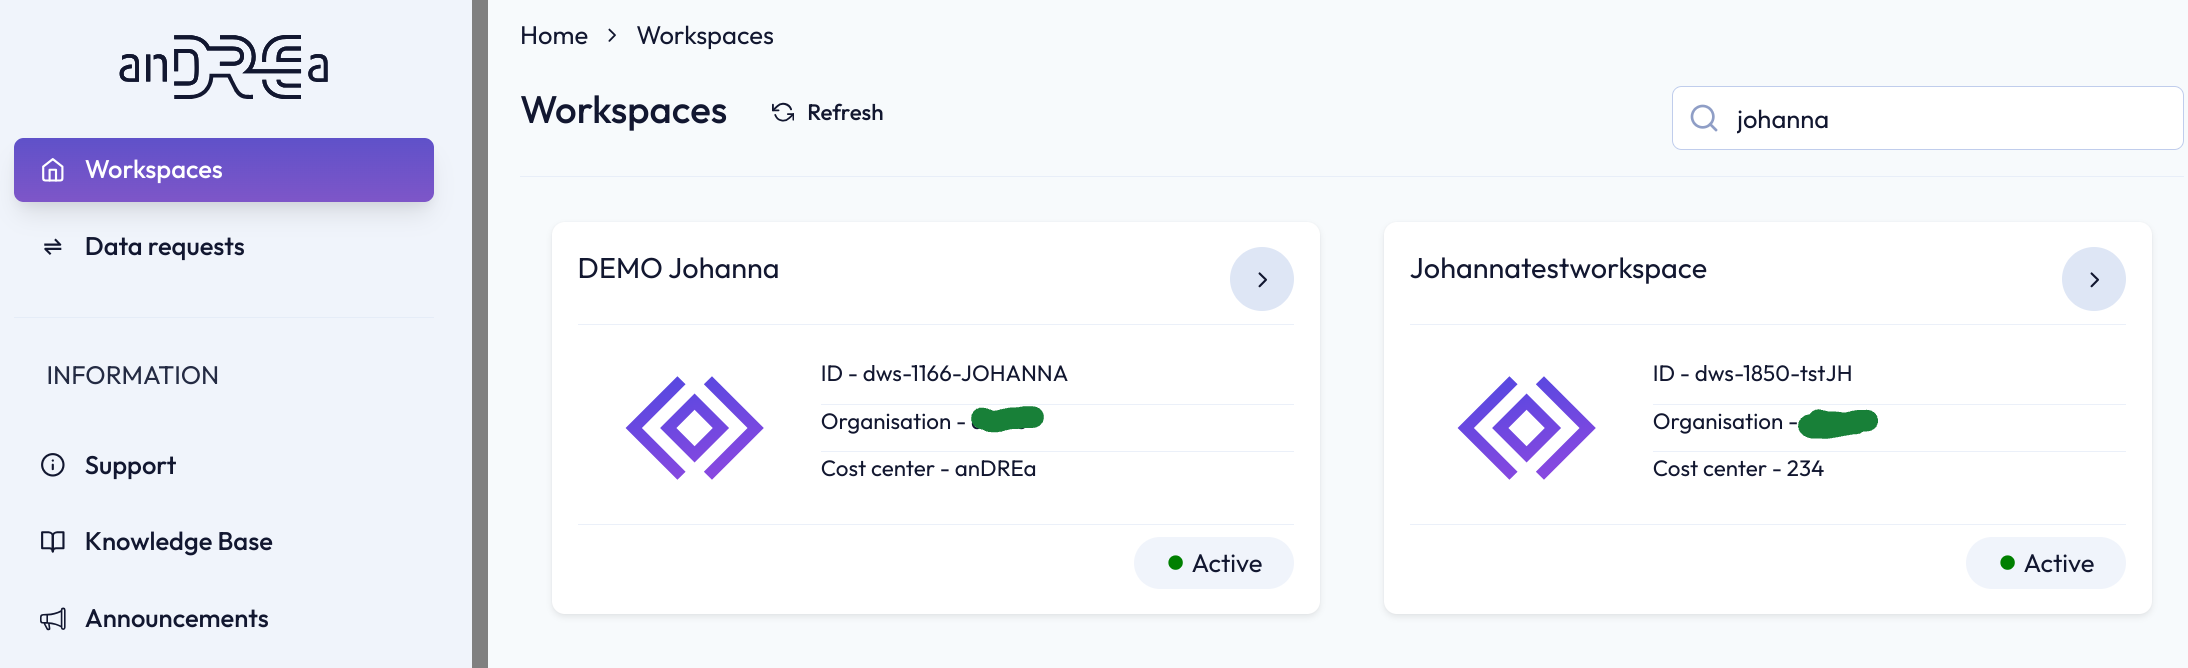Open Johannatestworkspace via chevron arrow
Image resolution: width=2188 pixels, height=668 pixels.
tap(2094, 279)
